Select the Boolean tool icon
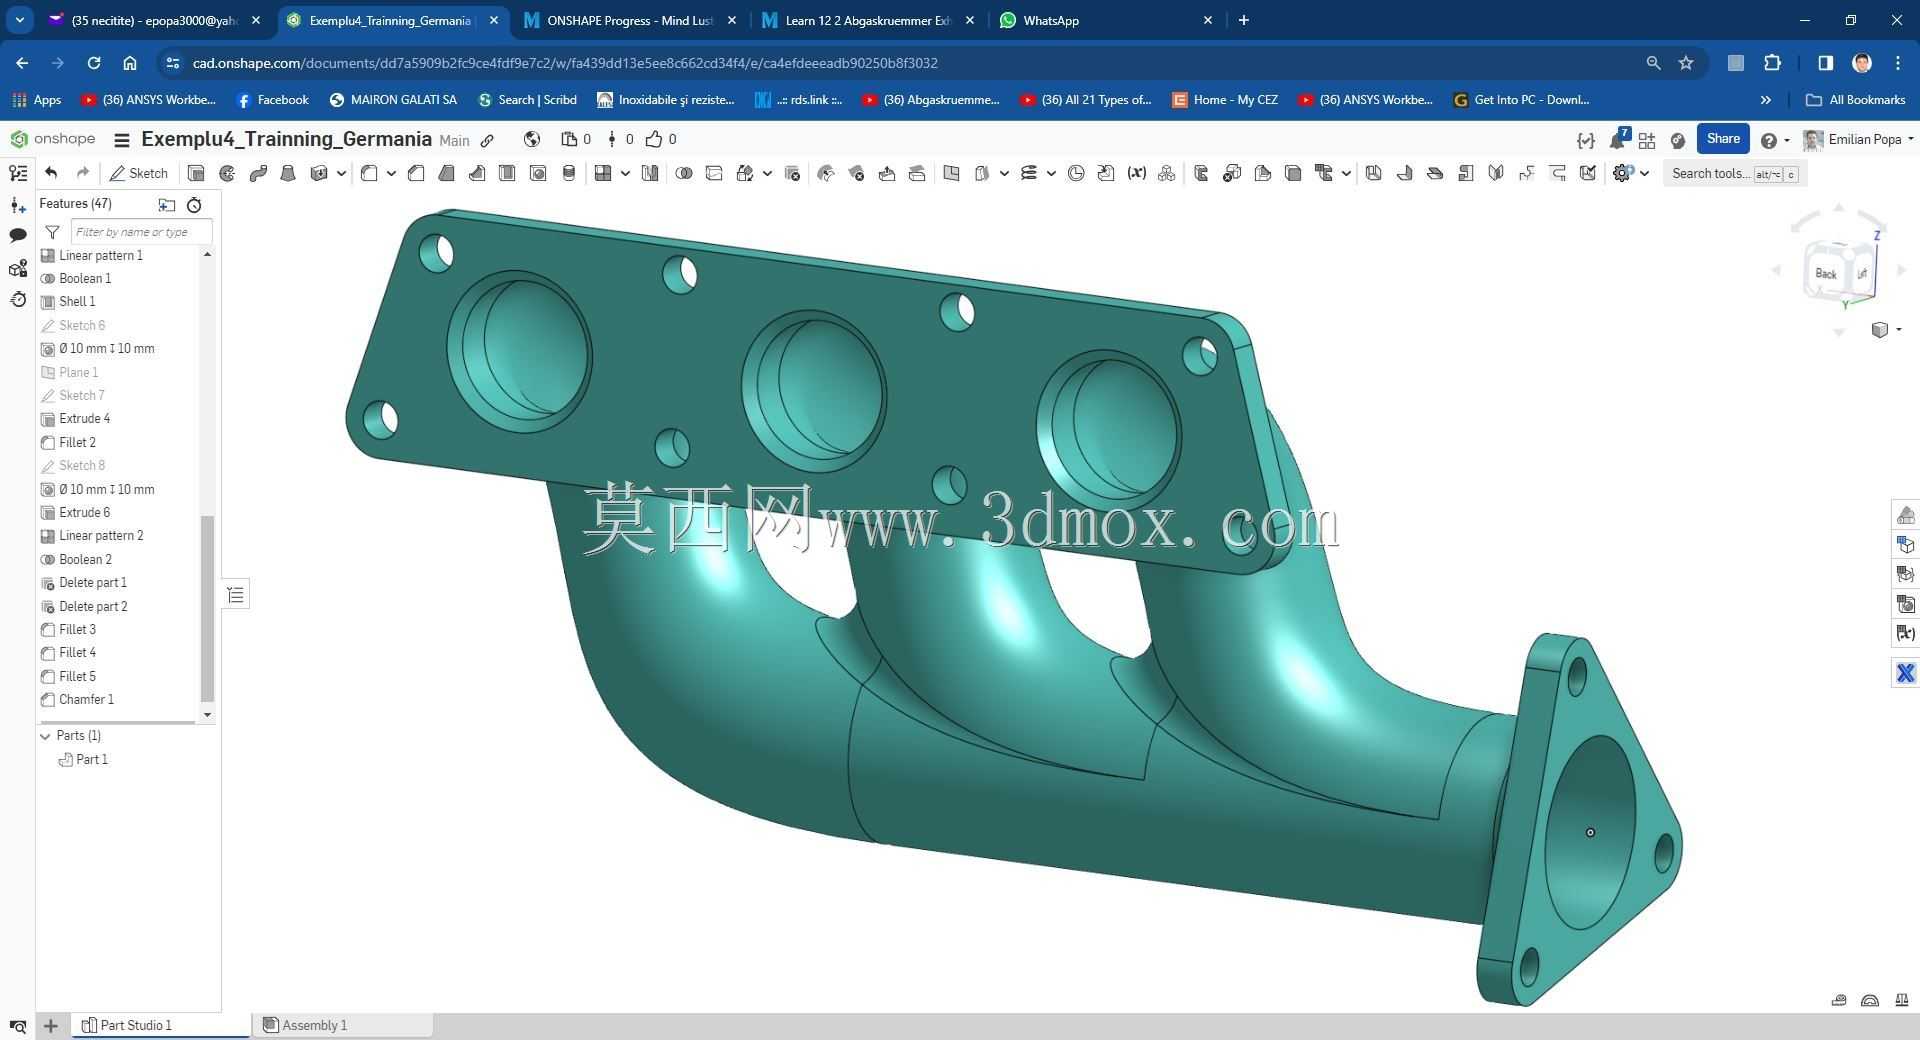 (x=684, y=173)
